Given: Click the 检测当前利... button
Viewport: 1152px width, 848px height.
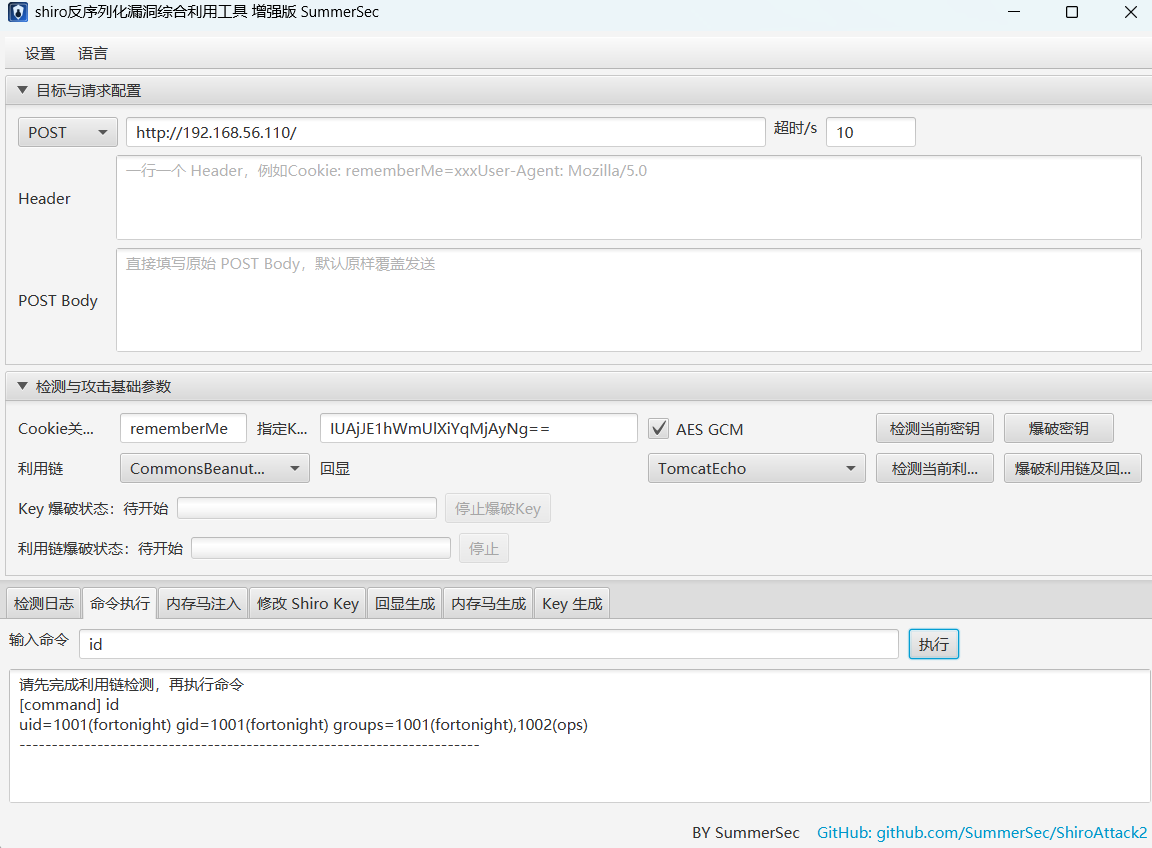Looking at the screenshot, I should (935, 468).
